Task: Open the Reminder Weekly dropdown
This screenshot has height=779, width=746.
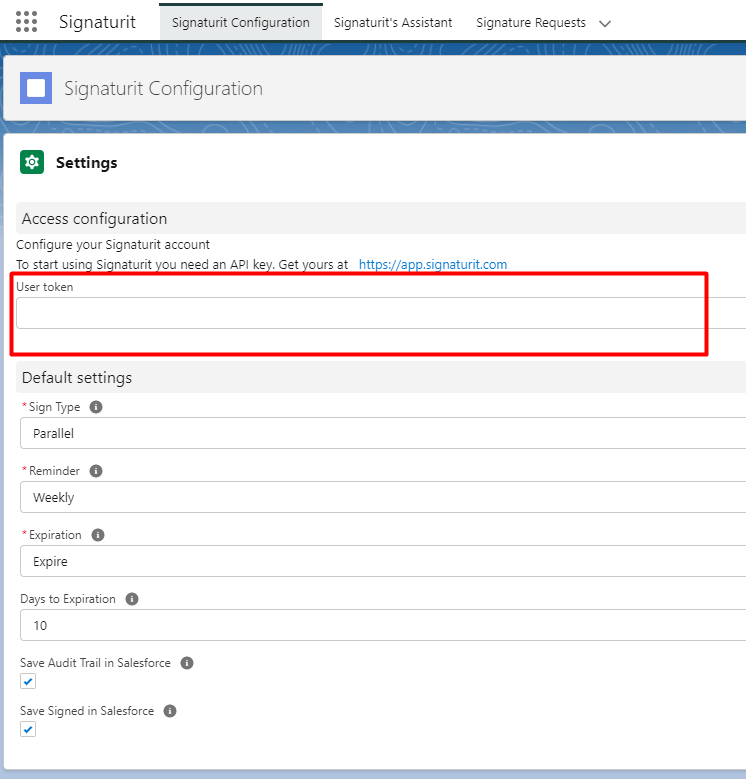Action: point(383,497)
